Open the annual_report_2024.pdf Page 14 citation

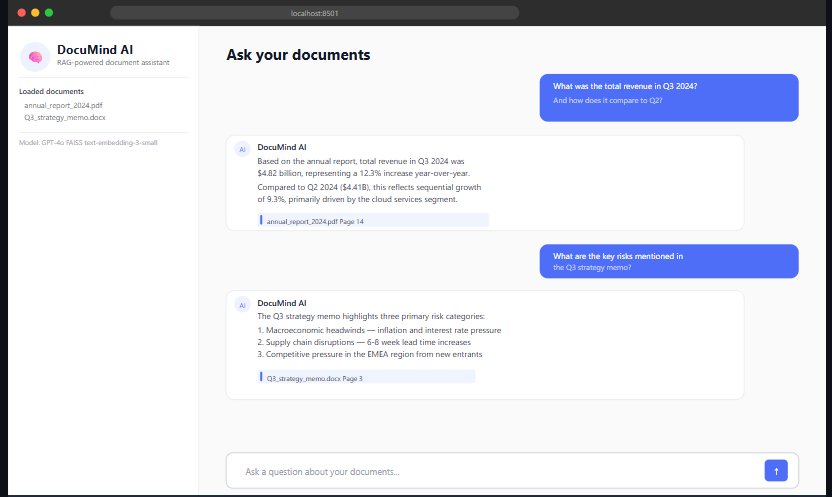pyautogui.click(x=373, y=221)
